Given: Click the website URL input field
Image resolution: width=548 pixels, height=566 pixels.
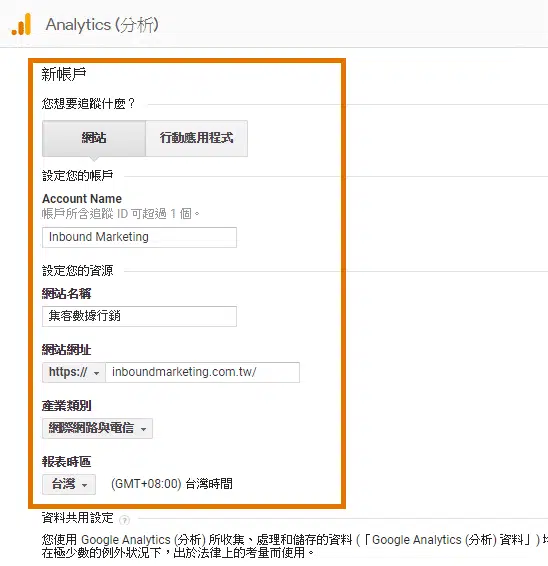Looking at the screenshot, I should [x=203, y=372].
